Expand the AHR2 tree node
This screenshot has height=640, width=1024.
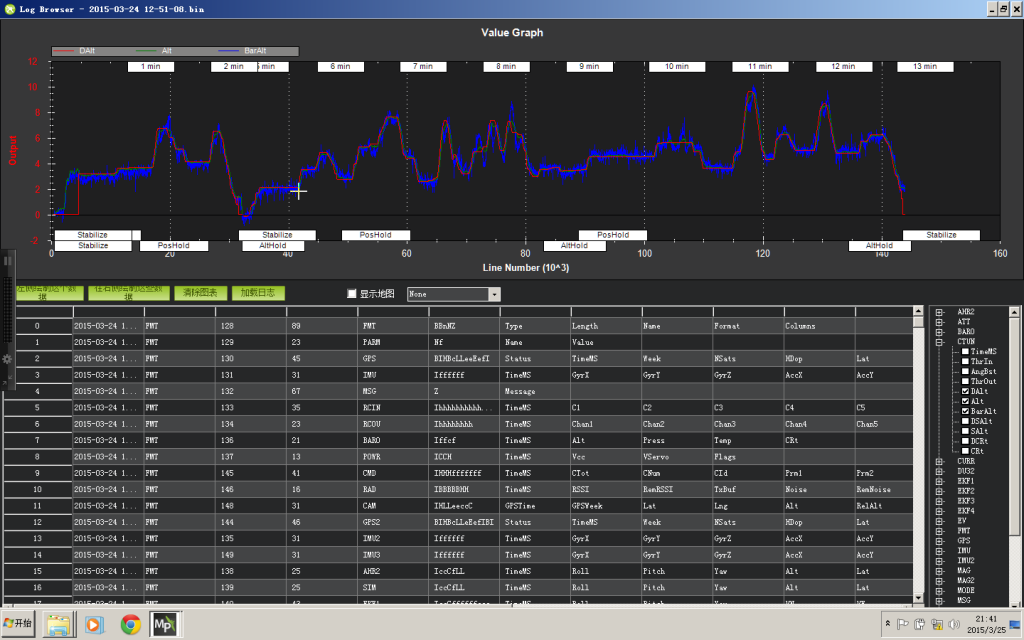click(x=939, y=312)
